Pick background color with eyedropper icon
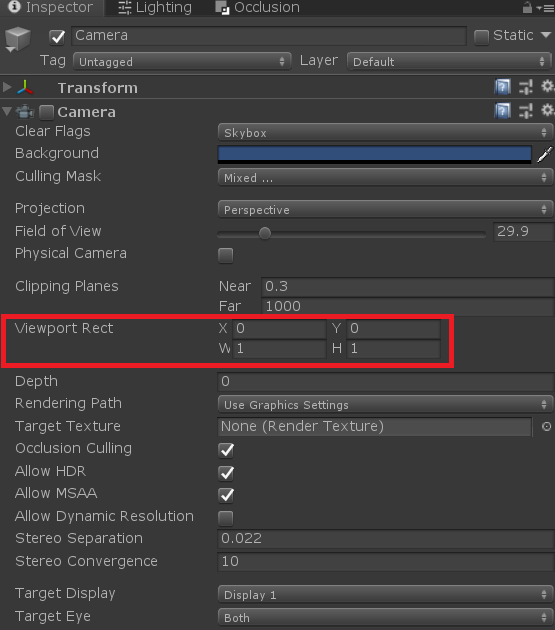 pyautogui.click(x=545, y=154)
